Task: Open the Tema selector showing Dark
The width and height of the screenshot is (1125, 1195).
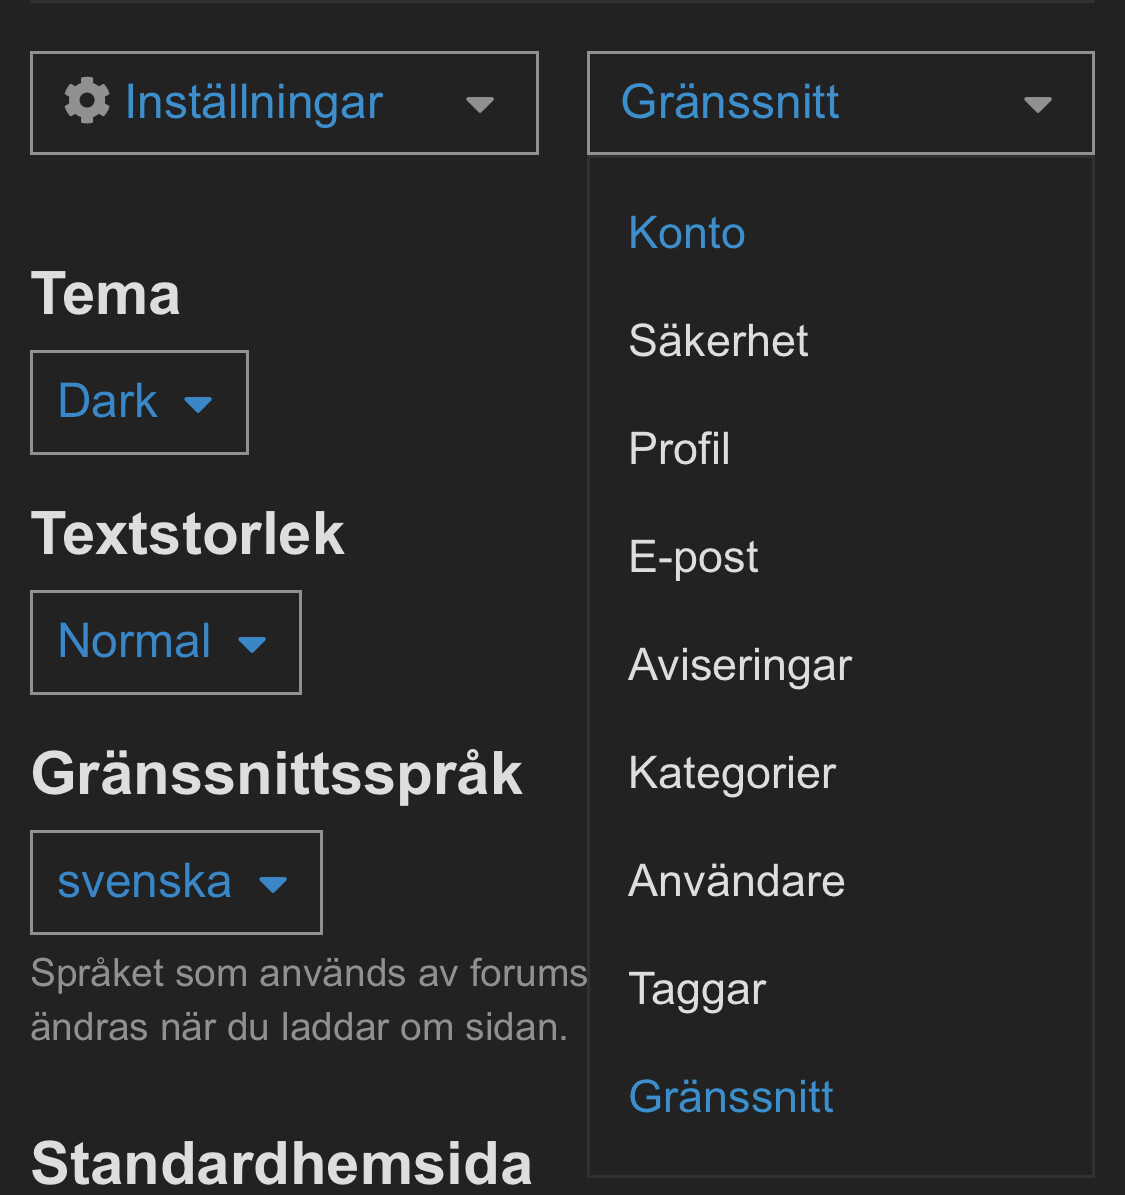Action: 139,402
